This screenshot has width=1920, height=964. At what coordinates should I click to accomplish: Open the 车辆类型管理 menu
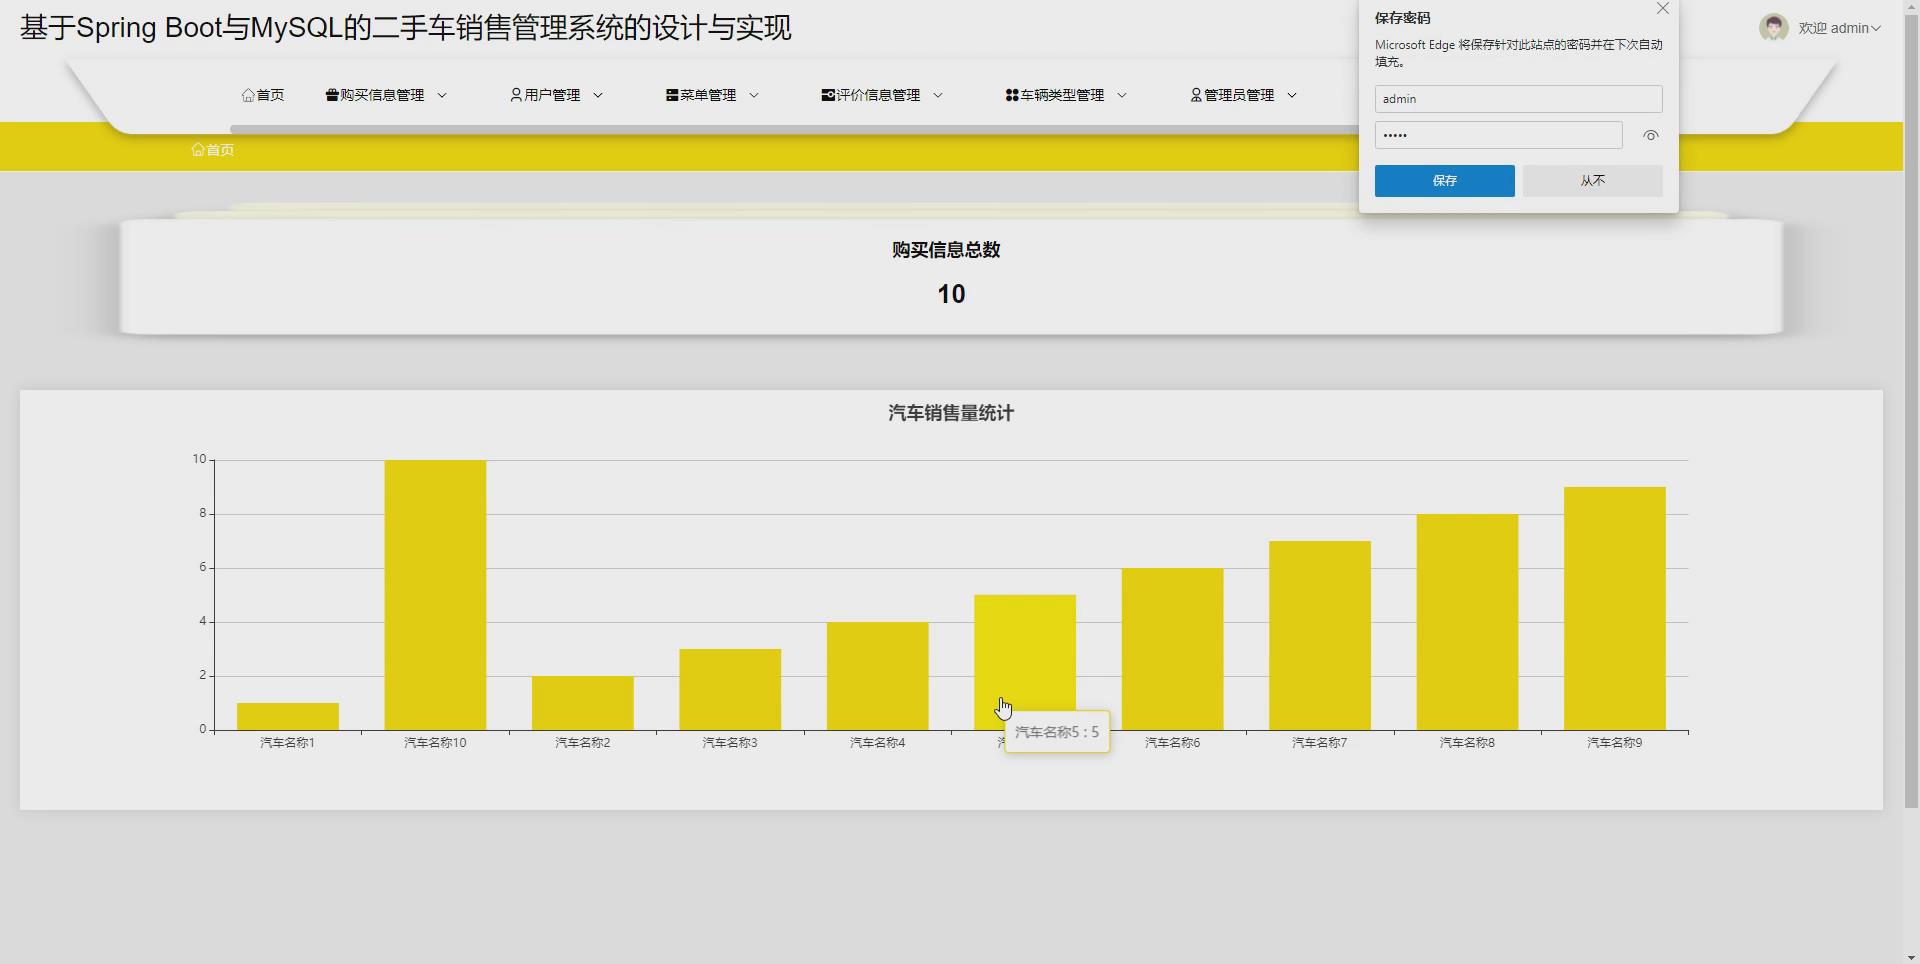click(x=1067, y=95)
